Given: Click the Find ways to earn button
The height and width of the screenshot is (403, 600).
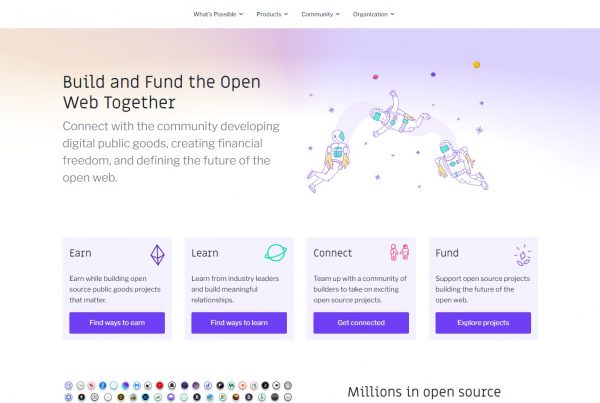Looking at the screenshot, I should (117, 323).
